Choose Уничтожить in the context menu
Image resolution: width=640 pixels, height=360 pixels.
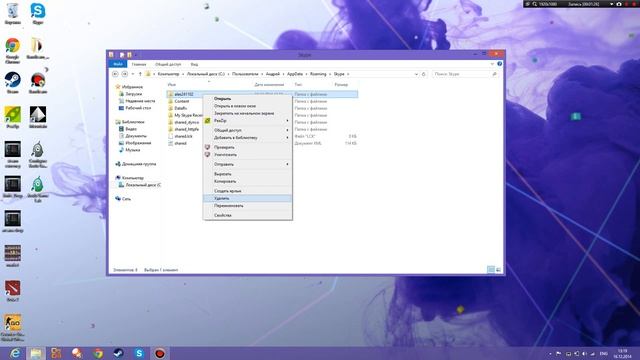click(247, 155)
